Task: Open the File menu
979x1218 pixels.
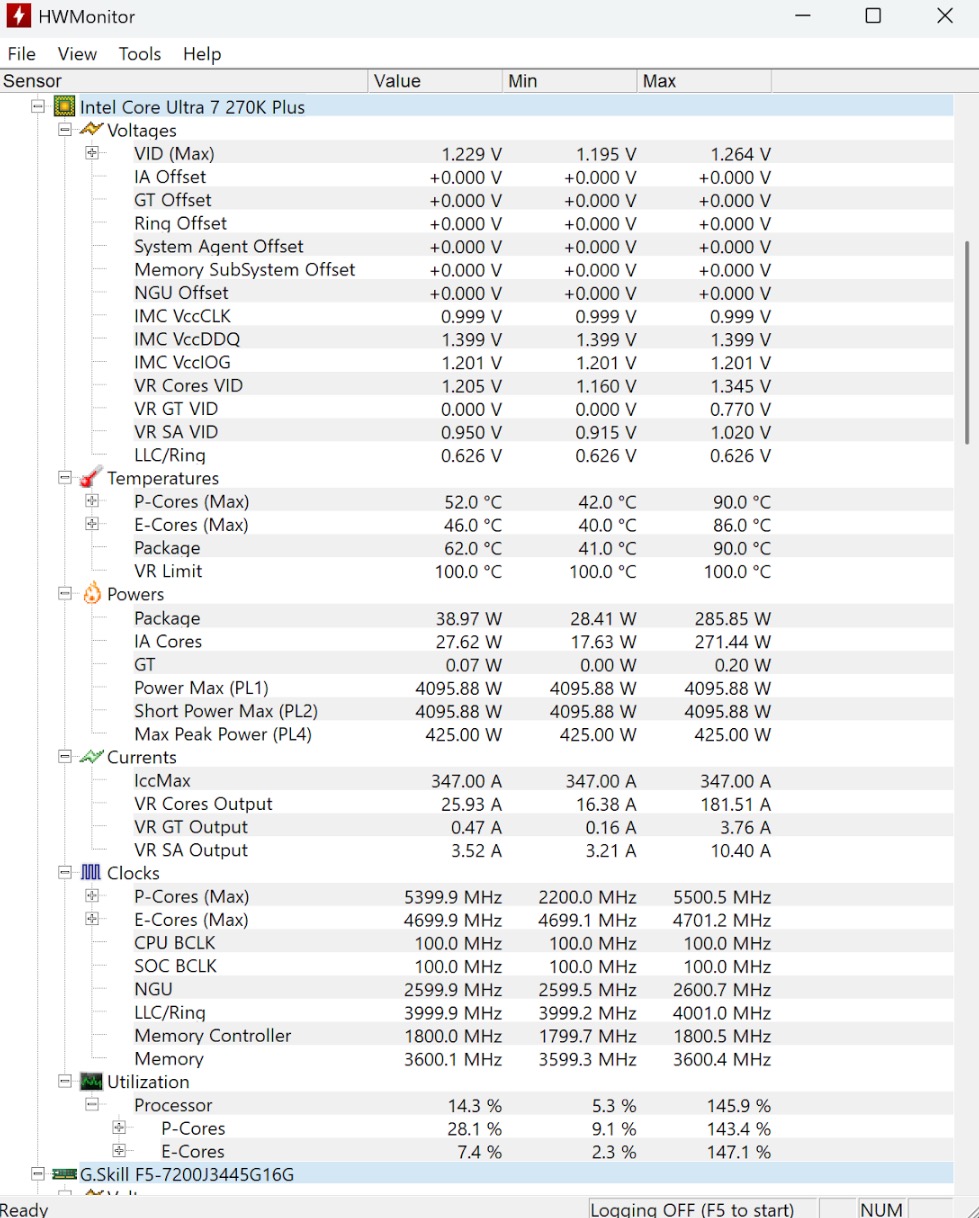Action: (21, 54)
